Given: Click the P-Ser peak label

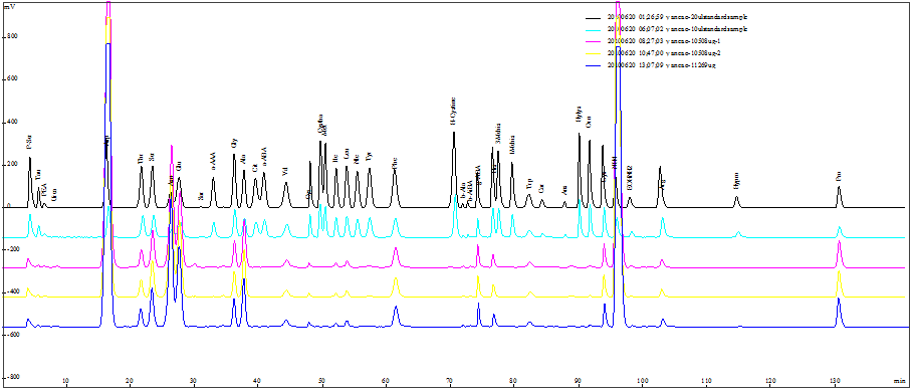Looking at the screenshot, I should click(29, 142).
